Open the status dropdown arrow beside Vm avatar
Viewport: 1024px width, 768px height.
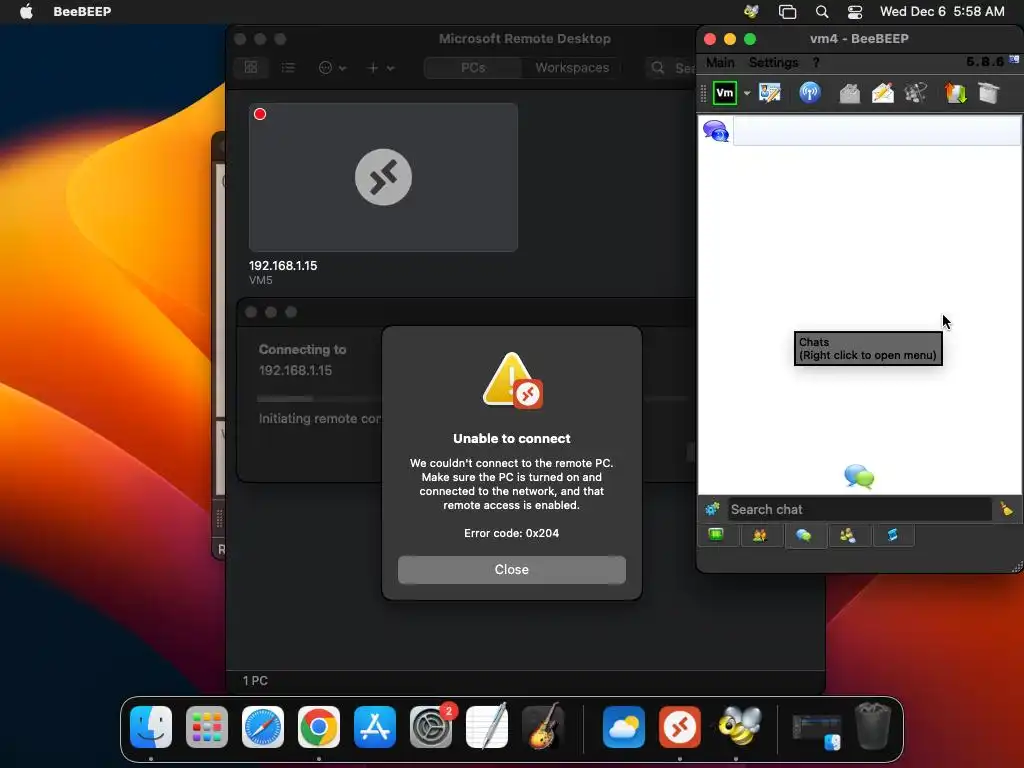(x=746, y=93)
